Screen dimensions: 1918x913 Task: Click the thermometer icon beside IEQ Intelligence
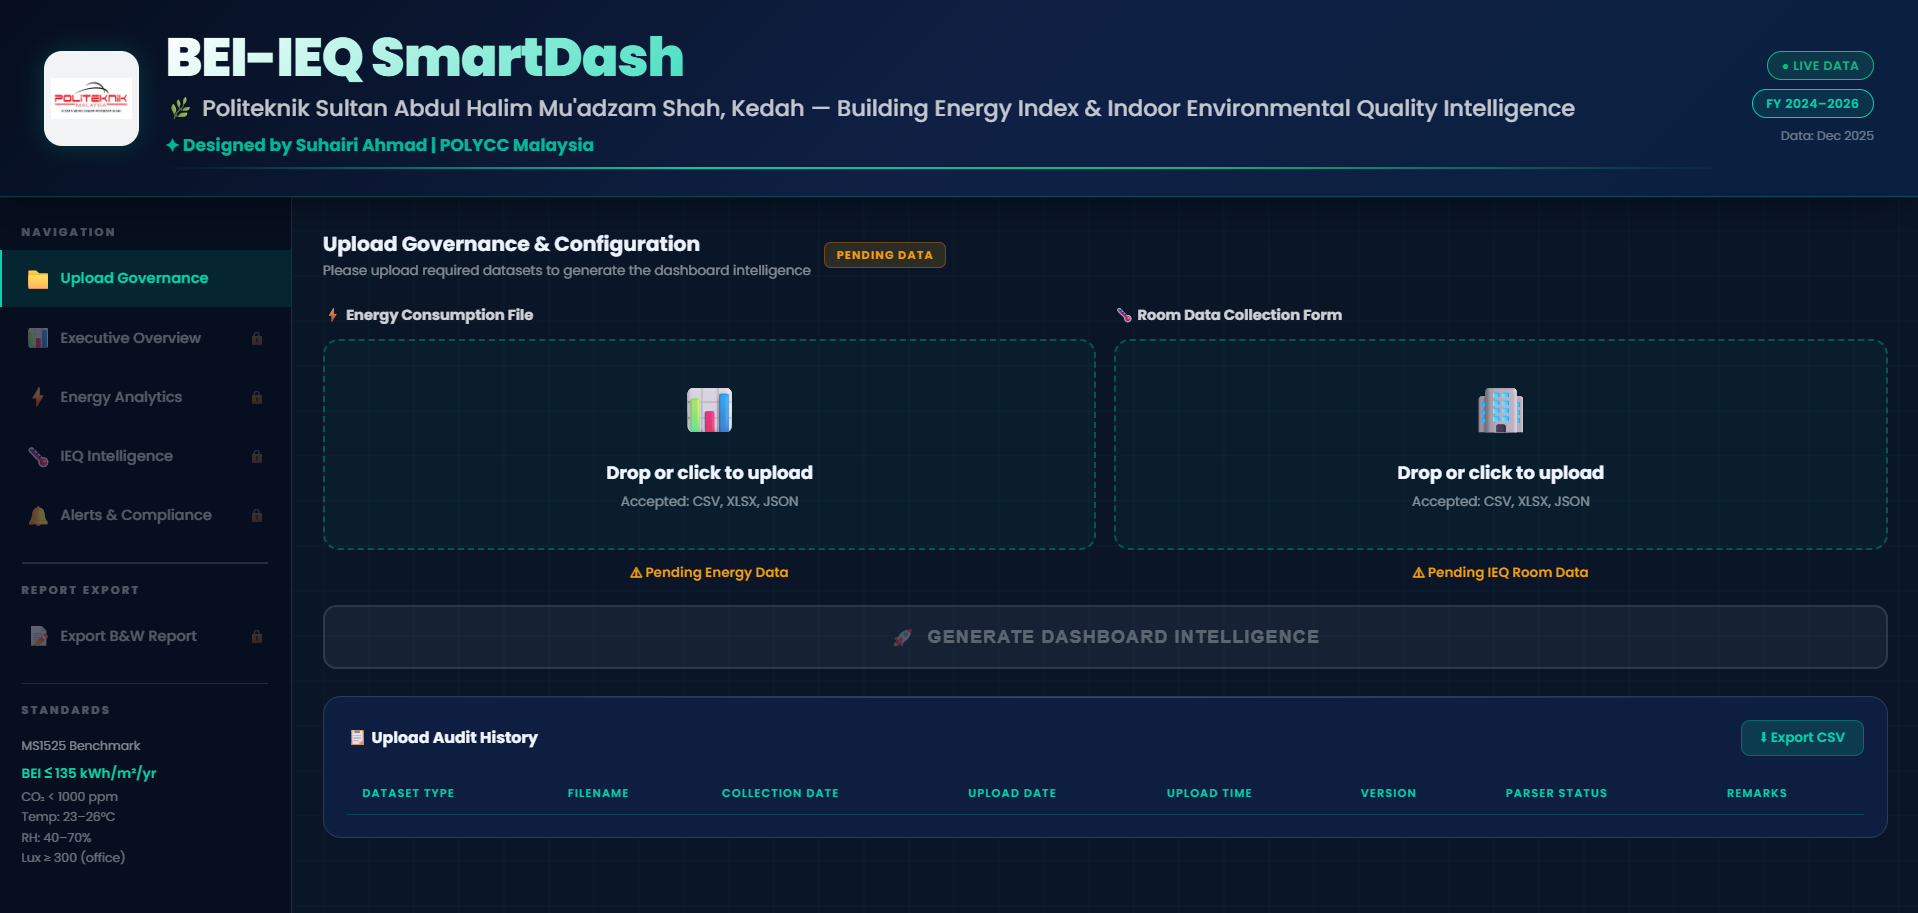(x=38, y=456)
